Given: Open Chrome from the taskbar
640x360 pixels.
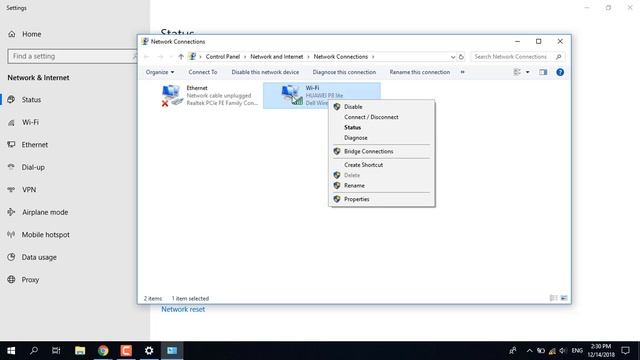Looking at the screenshot, I should coord(103,351).
